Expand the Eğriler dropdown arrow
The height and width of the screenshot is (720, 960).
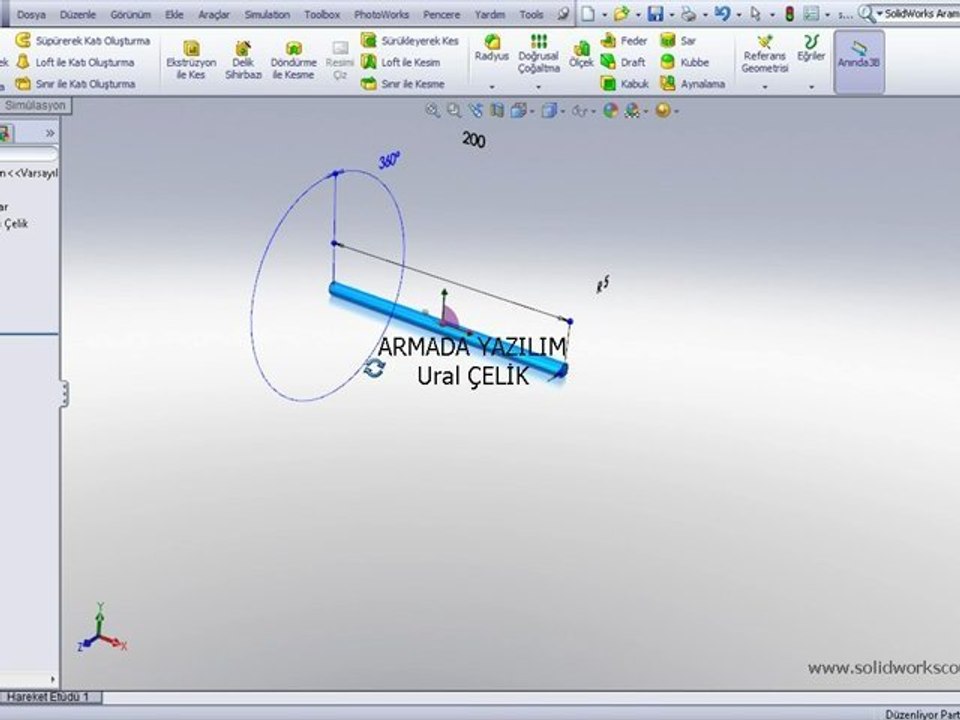coord(811,88)
